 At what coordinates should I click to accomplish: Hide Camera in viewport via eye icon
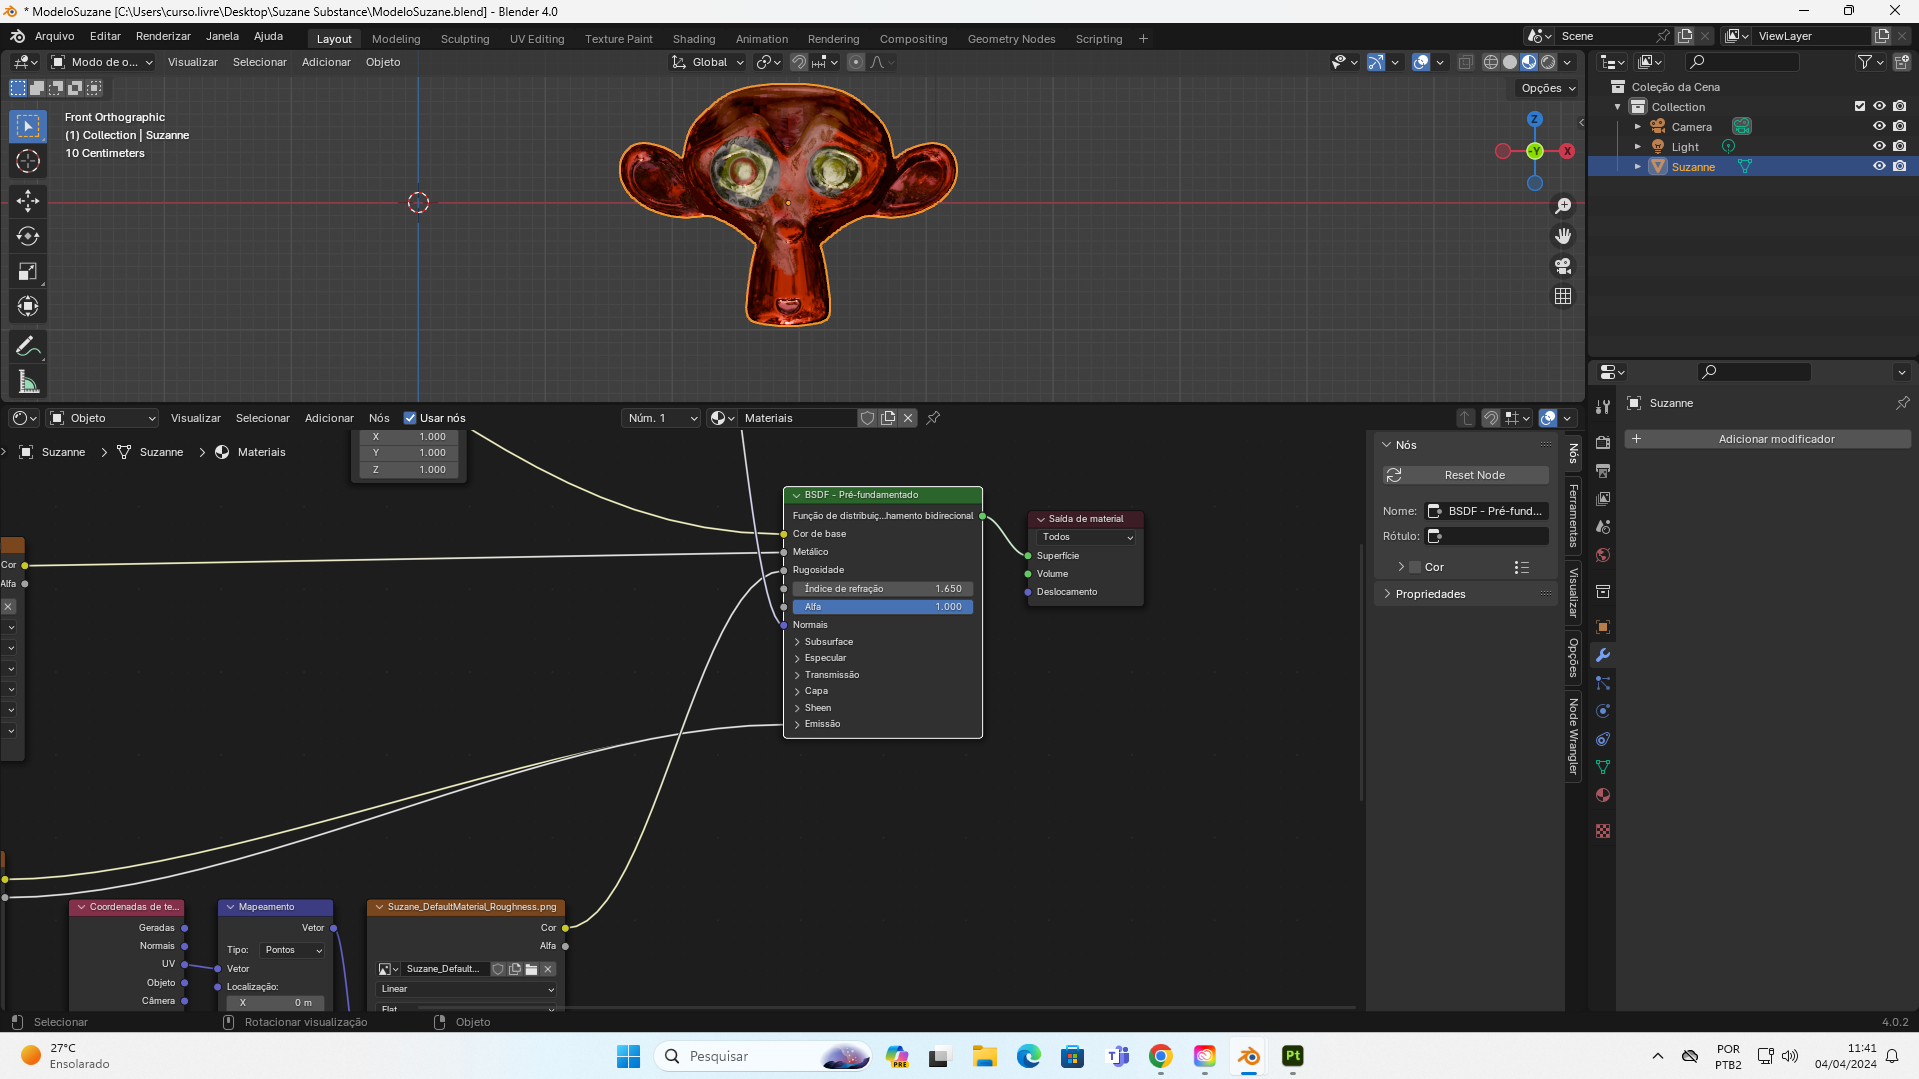[x=1879, y=126]
